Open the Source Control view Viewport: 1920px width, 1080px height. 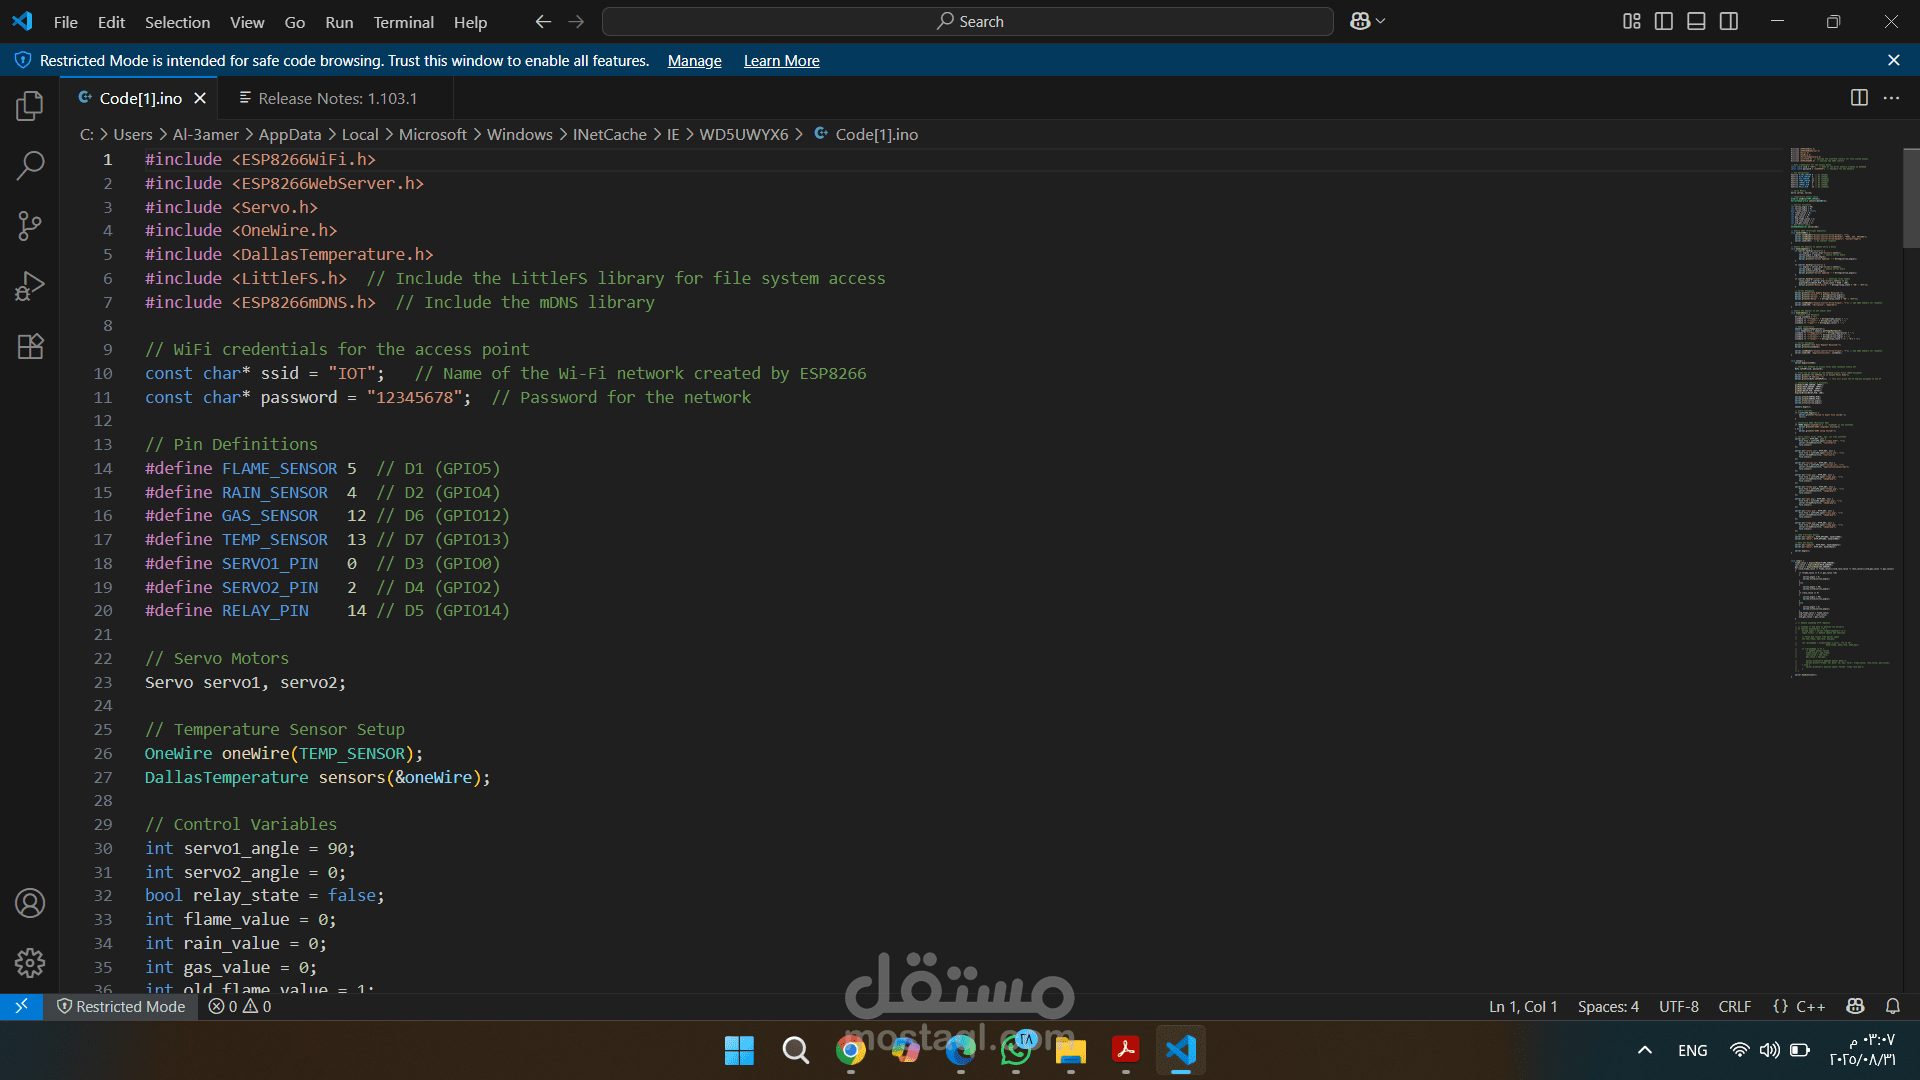[x=30, y=226]
